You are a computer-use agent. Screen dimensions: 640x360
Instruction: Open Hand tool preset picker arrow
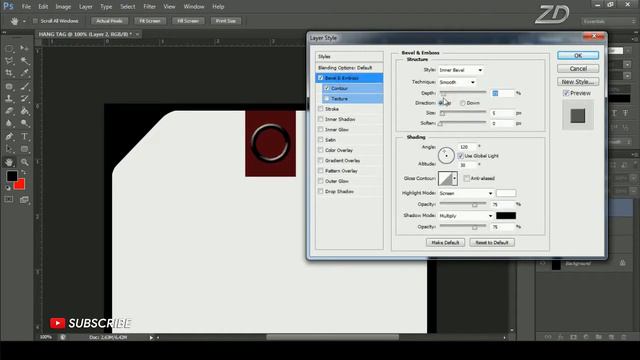24,21
